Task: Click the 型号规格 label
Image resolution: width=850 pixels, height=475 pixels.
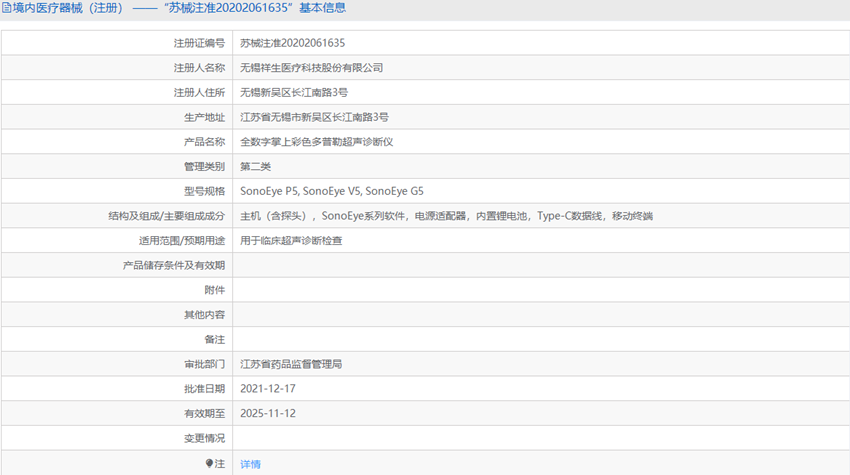Action: pyautogui.click(x=204, y=191)
